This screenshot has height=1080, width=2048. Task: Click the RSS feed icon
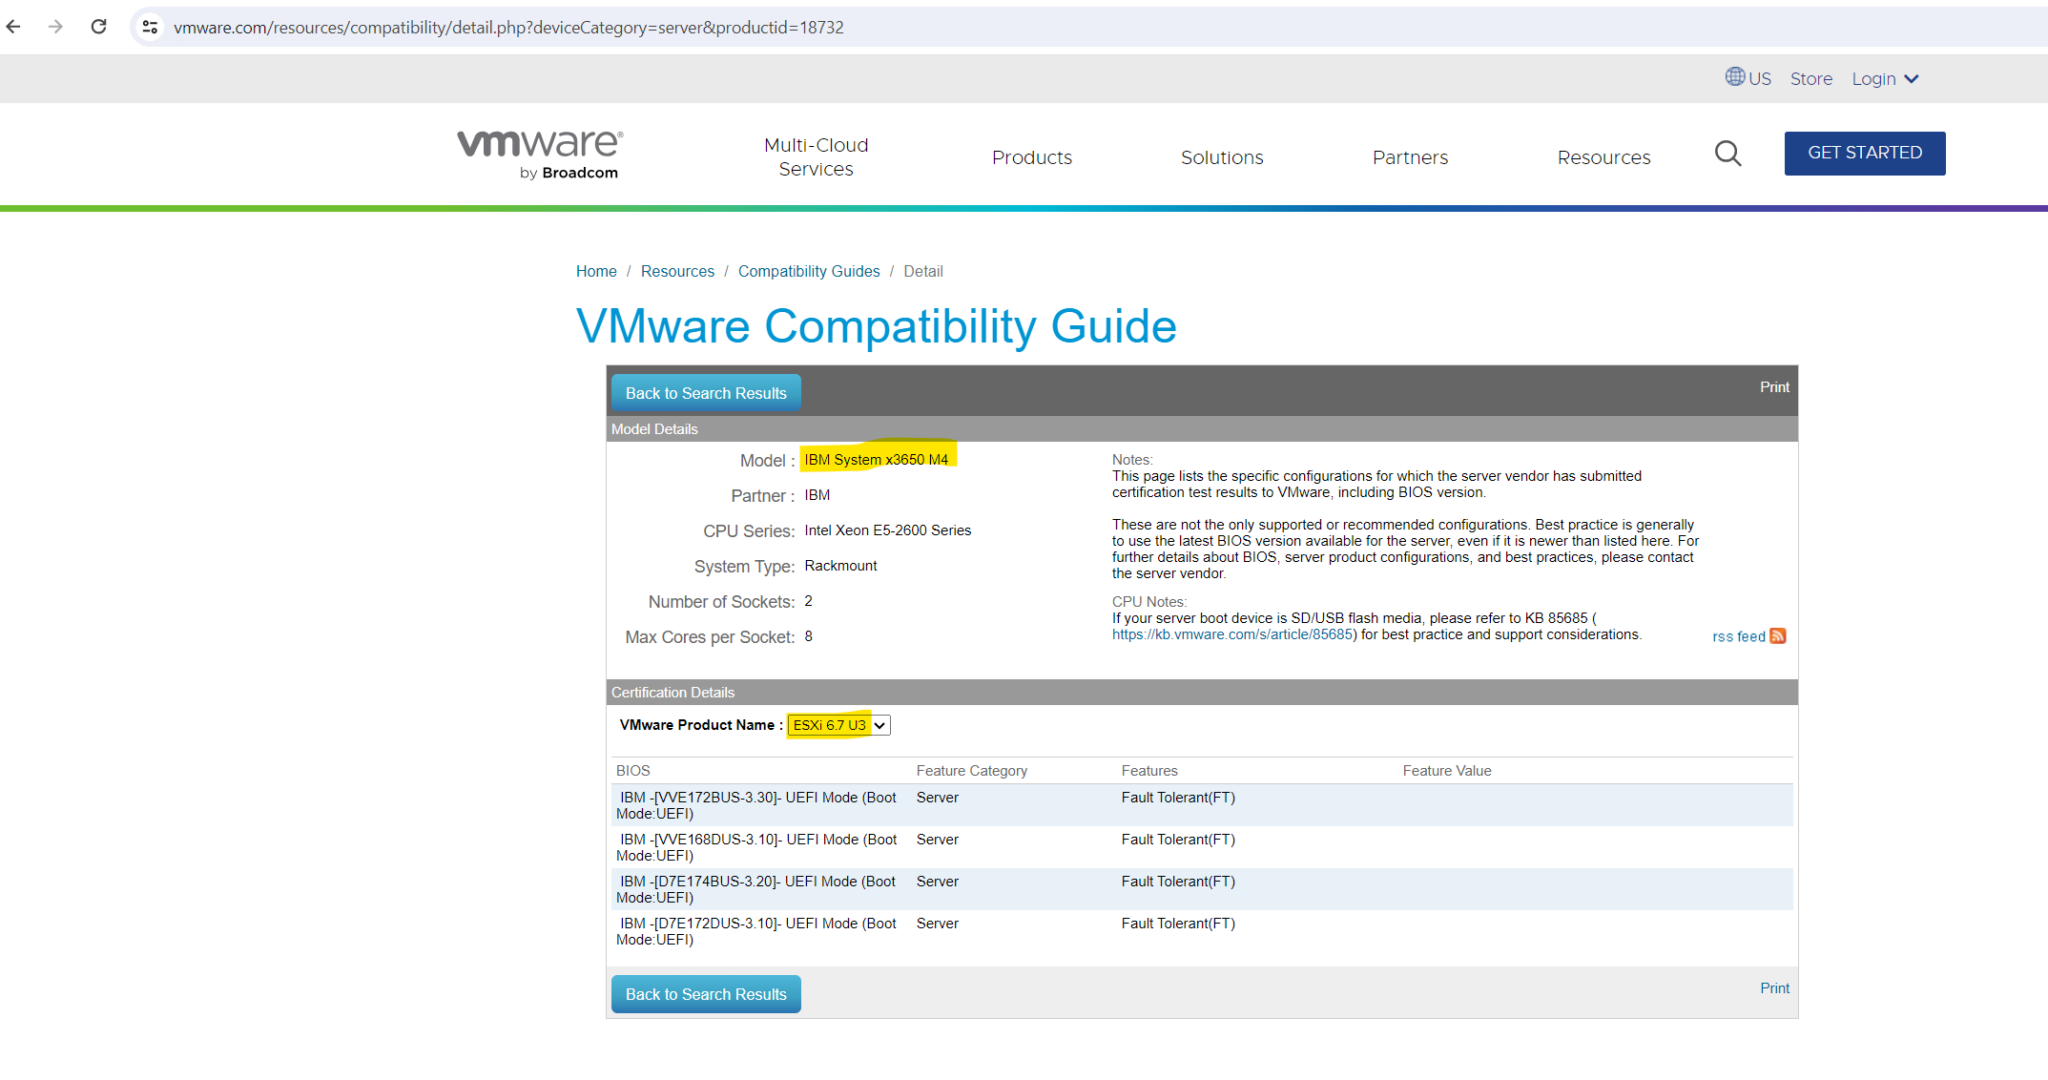pos(1779,636)
